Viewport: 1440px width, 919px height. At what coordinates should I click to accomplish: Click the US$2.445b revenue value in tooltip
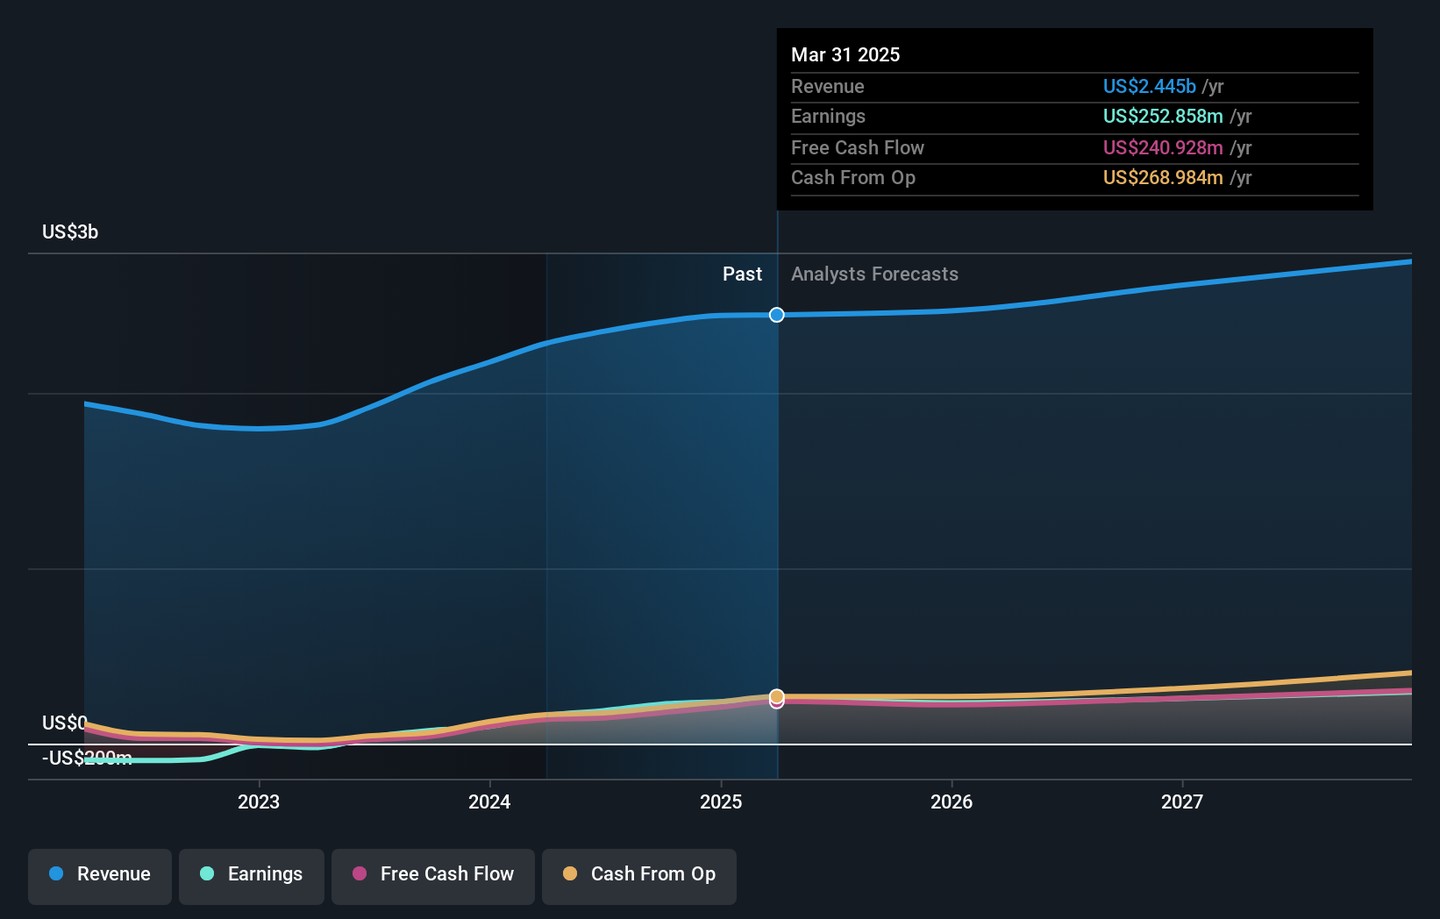click(x=1149, y=87)
